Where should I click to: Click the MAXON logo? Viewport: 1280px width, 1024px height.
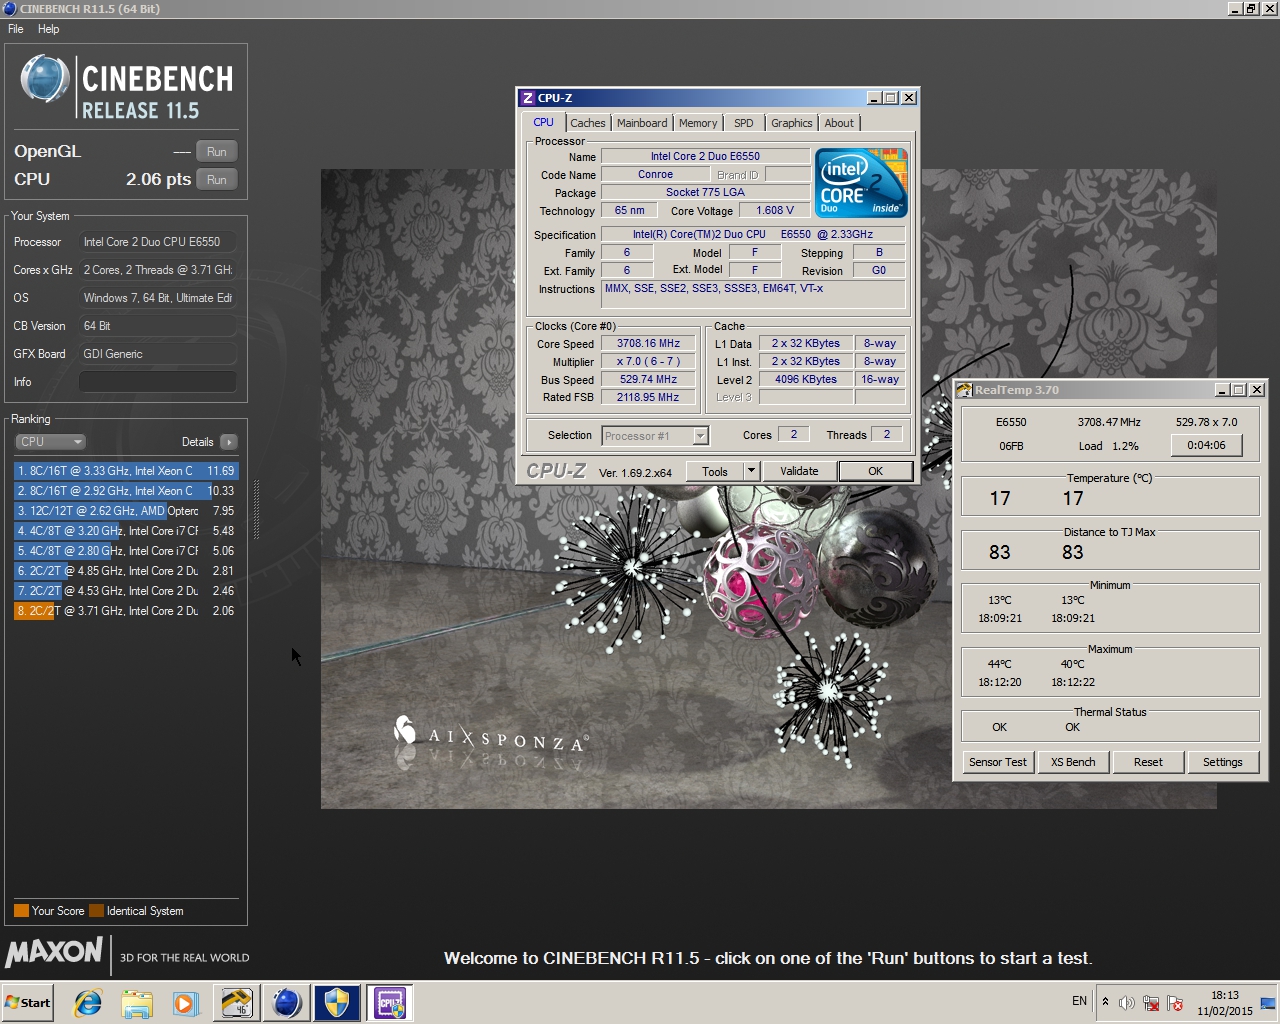click(54, 952)
